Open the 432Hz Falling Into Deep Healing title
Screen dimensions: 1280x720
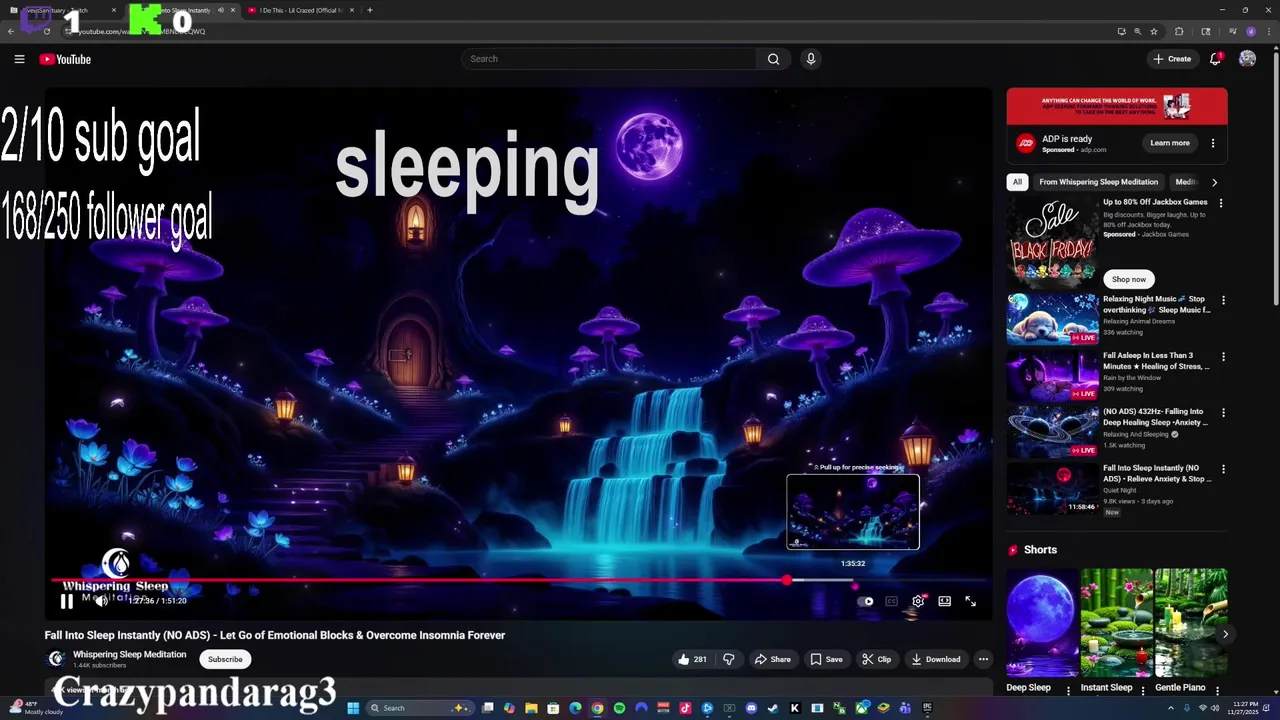pos(1155,417)
